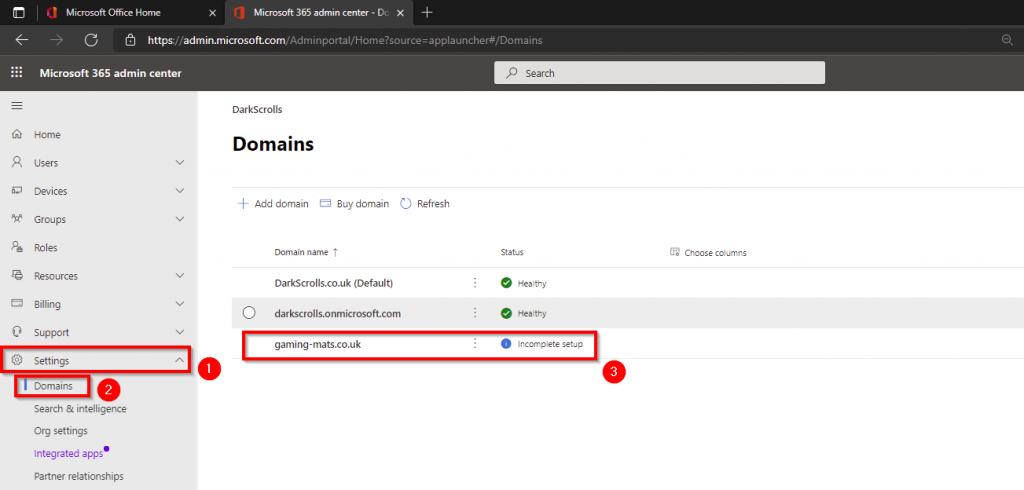
Task: Click the browser back arrow
Action: pos(22,40)
